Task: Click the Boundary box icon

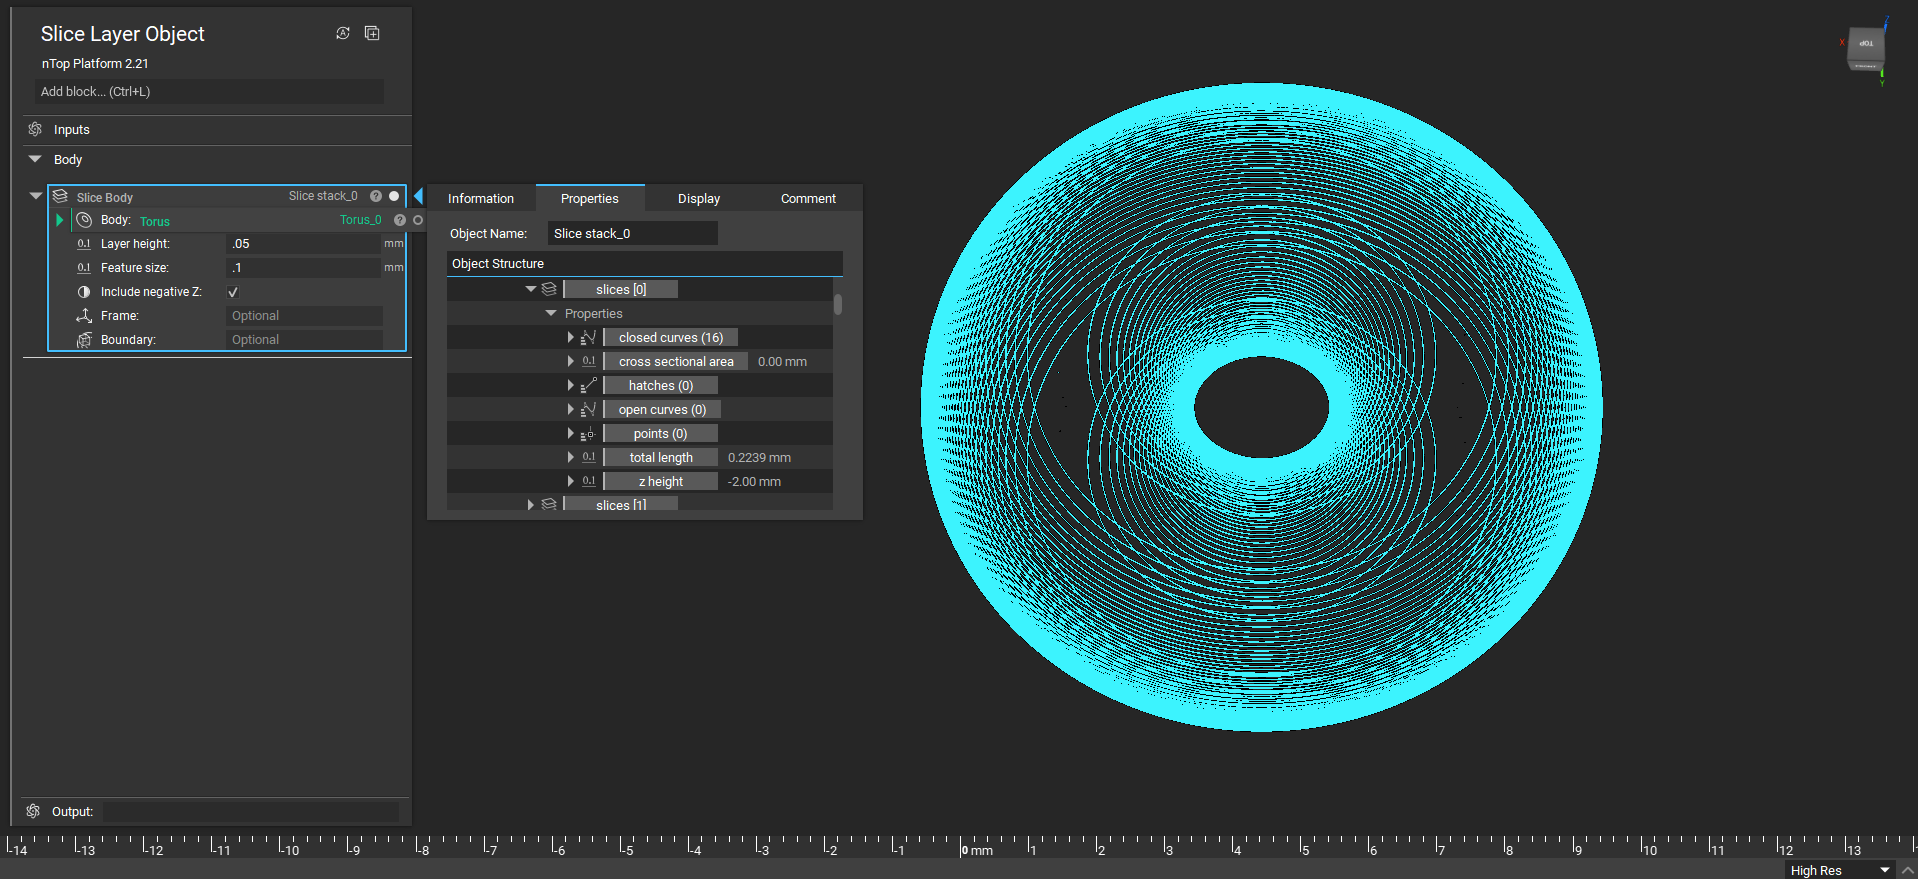Action: [x=84, y=340]
